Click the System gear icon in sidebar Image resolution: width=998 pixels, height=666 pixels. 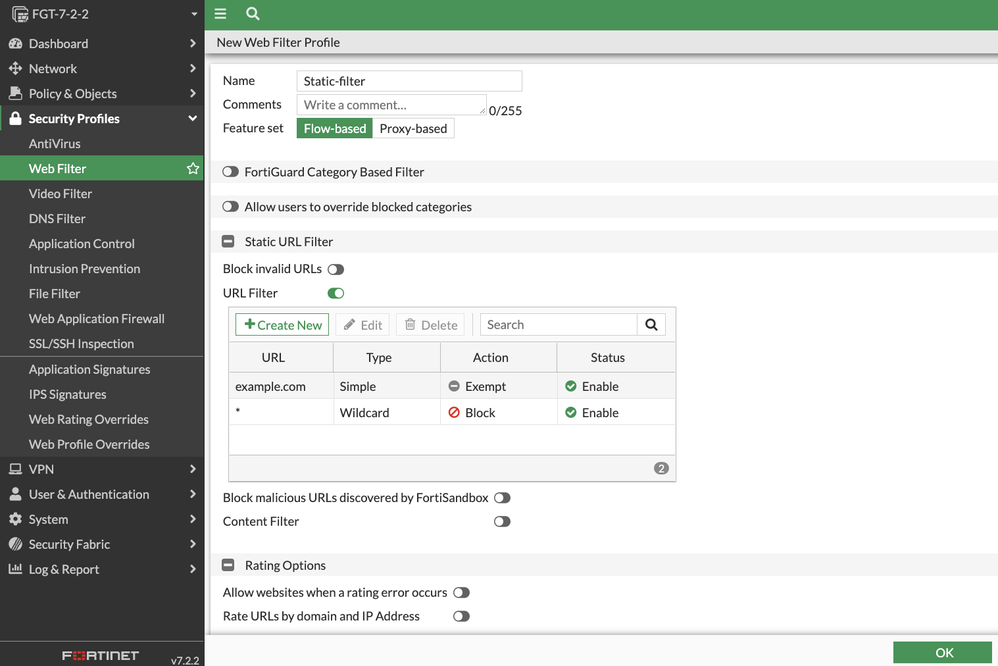click(15, 519)
